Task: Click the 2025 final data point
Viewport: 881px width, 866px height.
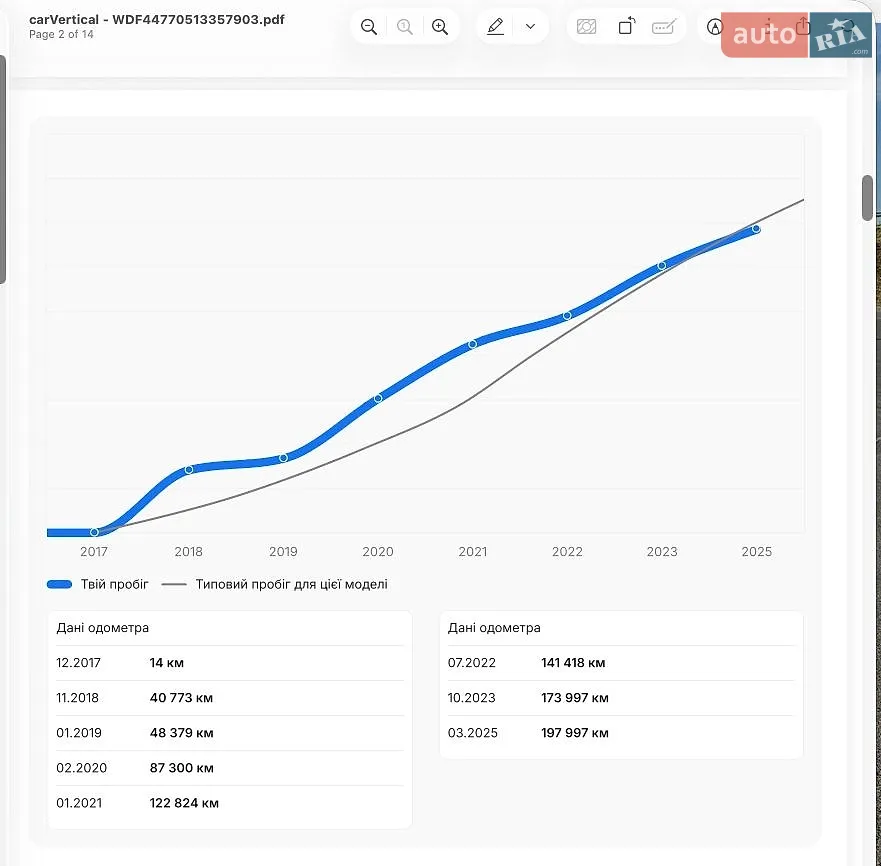Action: click(x=756, y=229)
